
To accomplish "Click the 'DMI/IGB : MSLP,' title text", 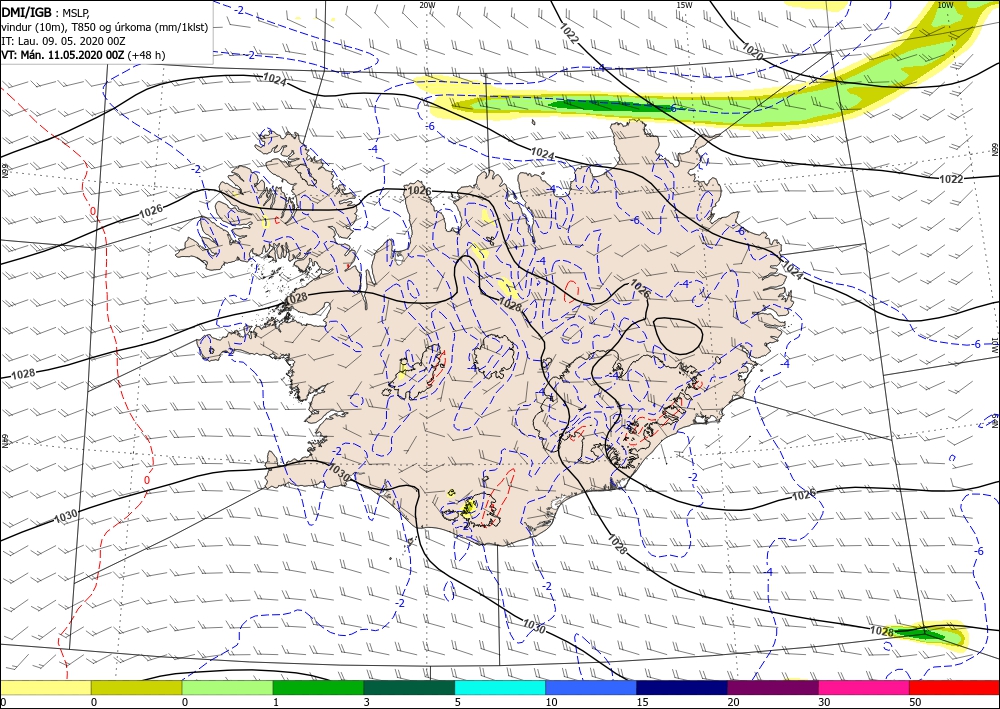I will coord(46,11).
